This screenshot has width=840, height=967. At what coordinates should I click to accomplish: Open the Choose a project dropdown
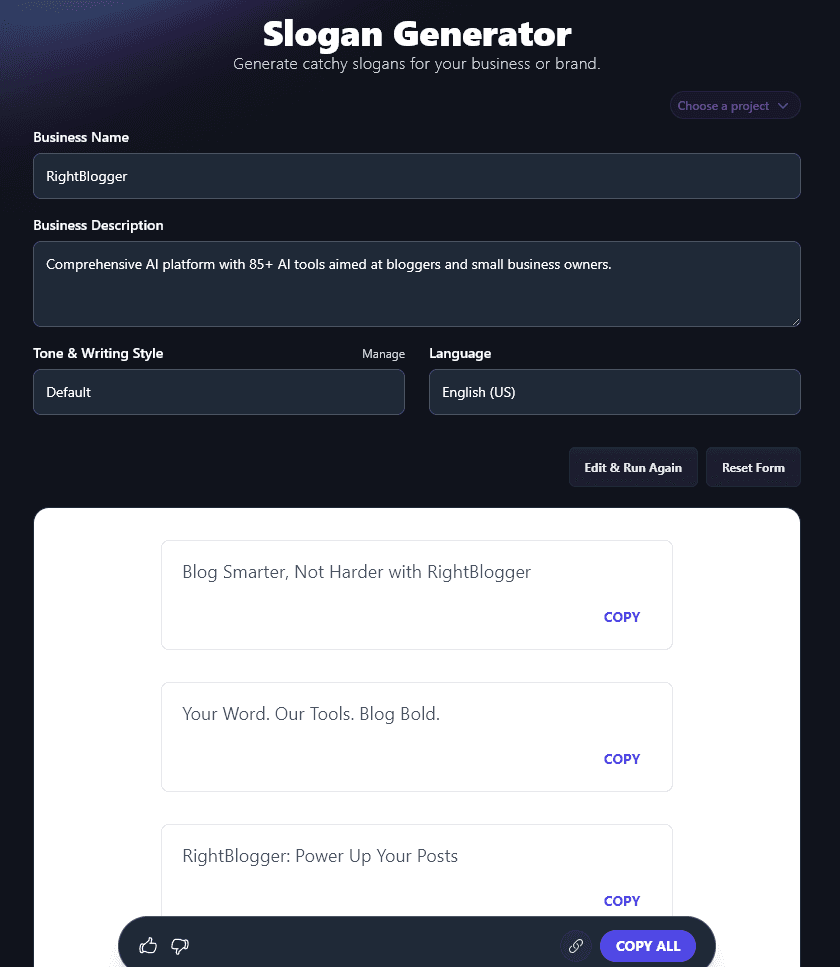(735, 105)
